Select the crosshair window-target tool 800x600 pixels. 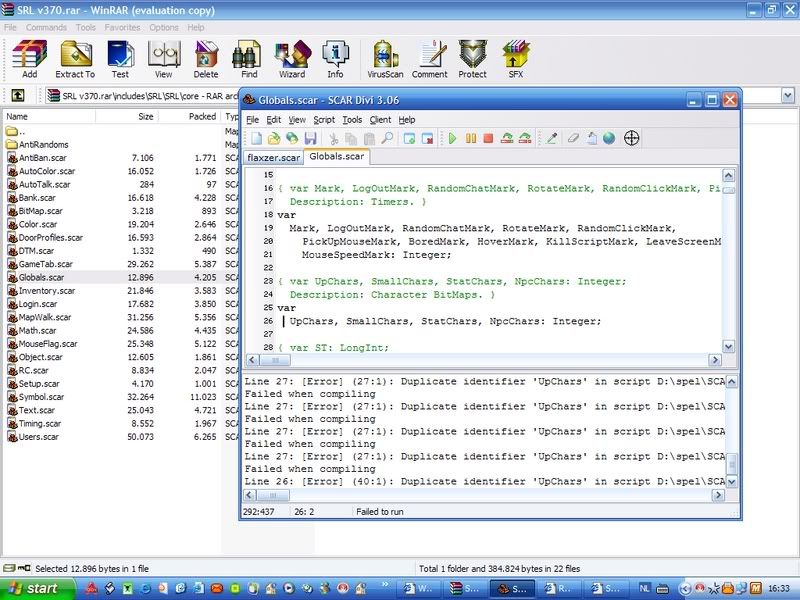click(x=632, y=138)
